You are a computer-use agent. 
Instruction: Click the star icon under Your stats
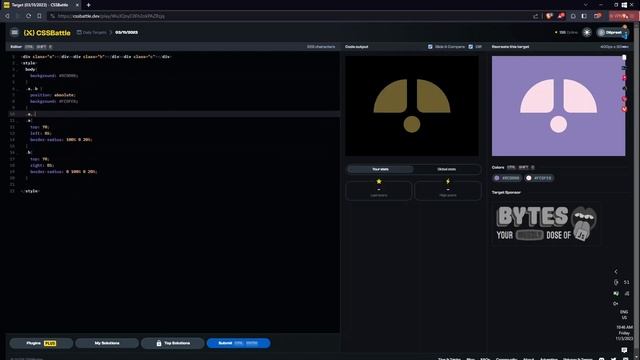379,181
